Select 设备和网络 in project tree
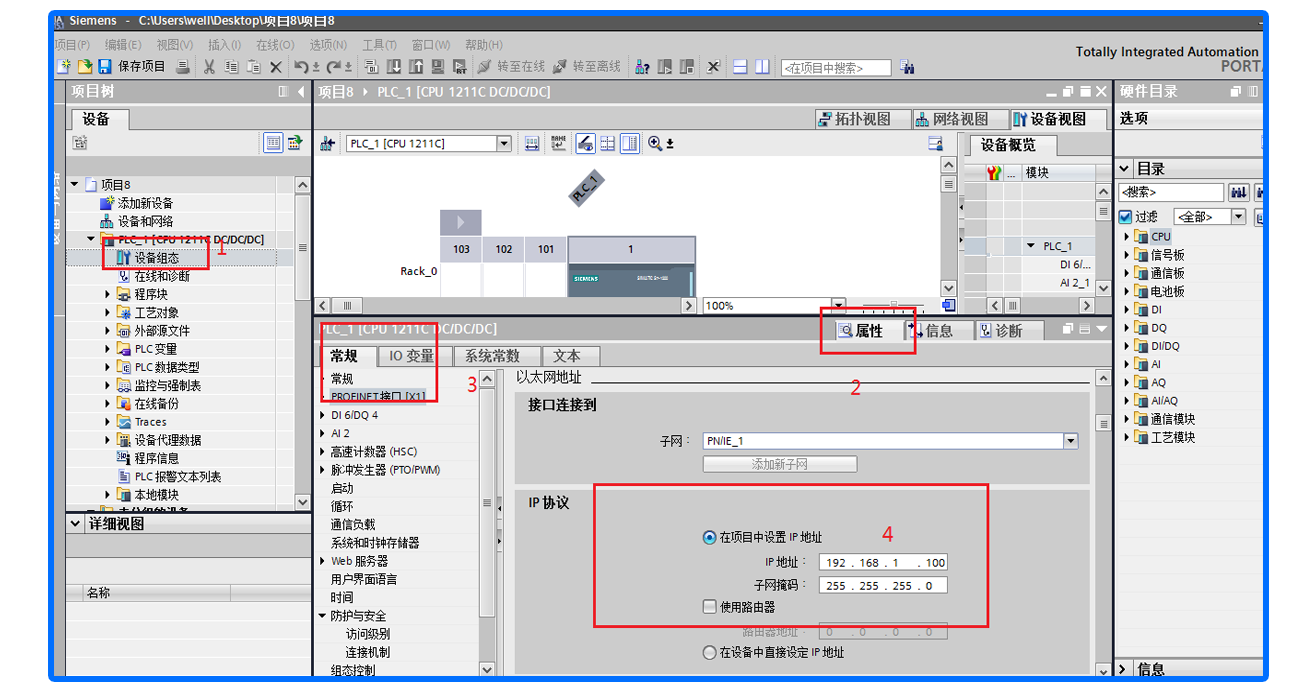The width and height of the screenshot is (1312, 688). click(145, 221)
